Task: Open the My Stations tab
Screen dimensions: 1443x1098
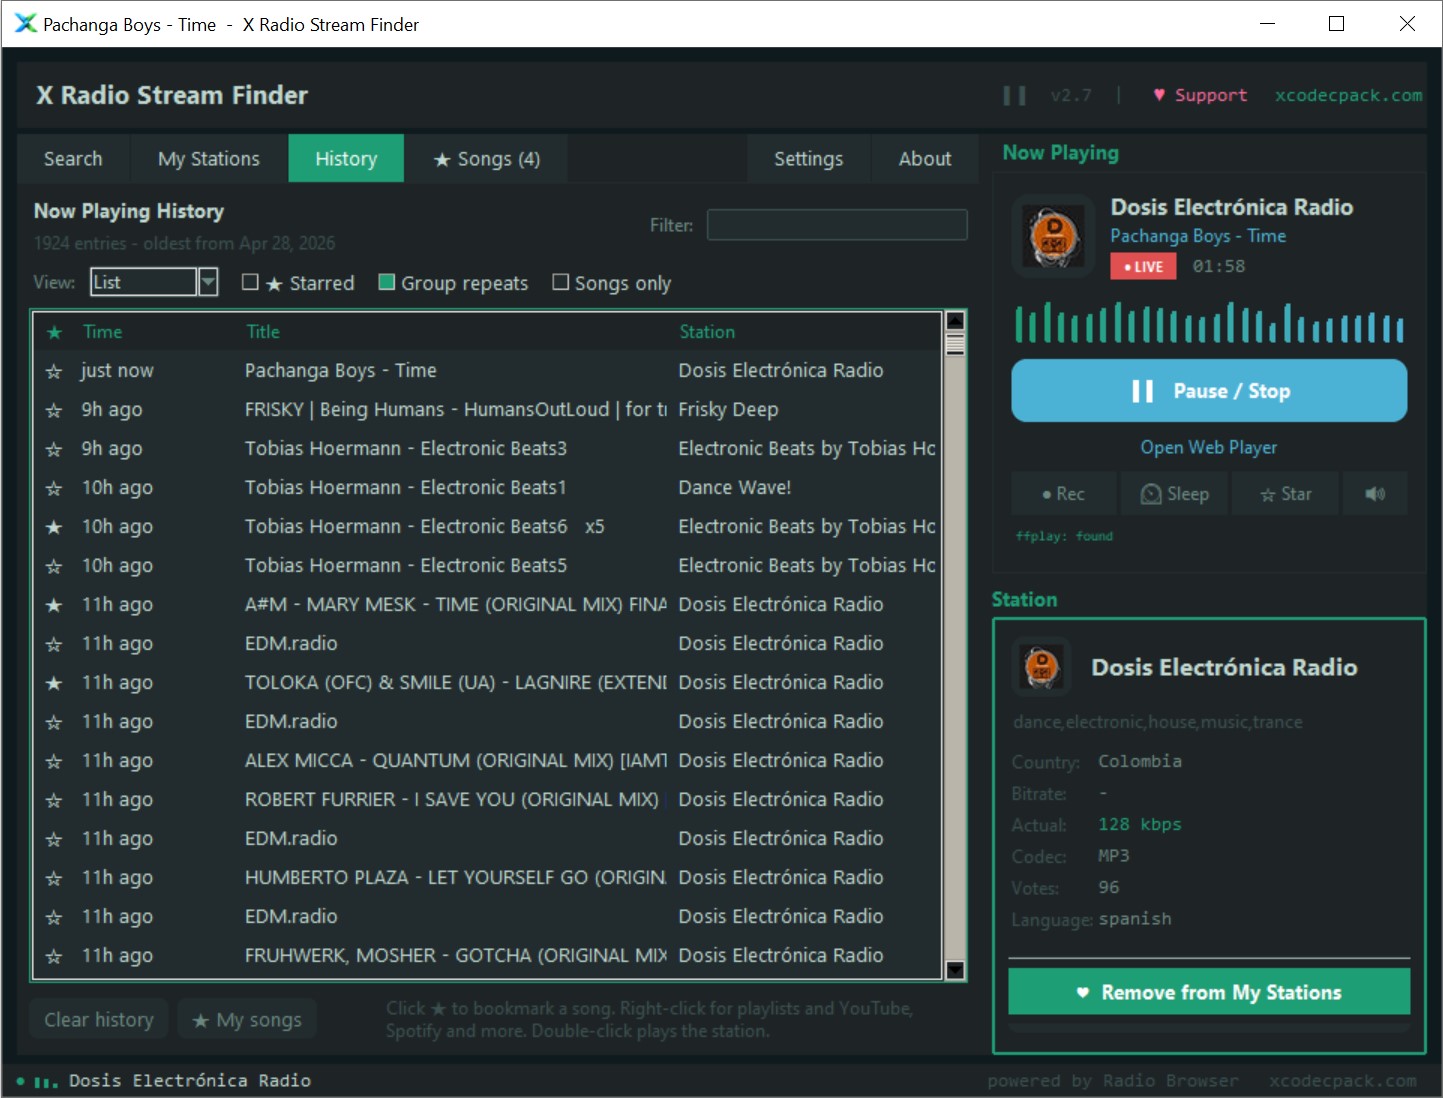Action: (208, 159)
